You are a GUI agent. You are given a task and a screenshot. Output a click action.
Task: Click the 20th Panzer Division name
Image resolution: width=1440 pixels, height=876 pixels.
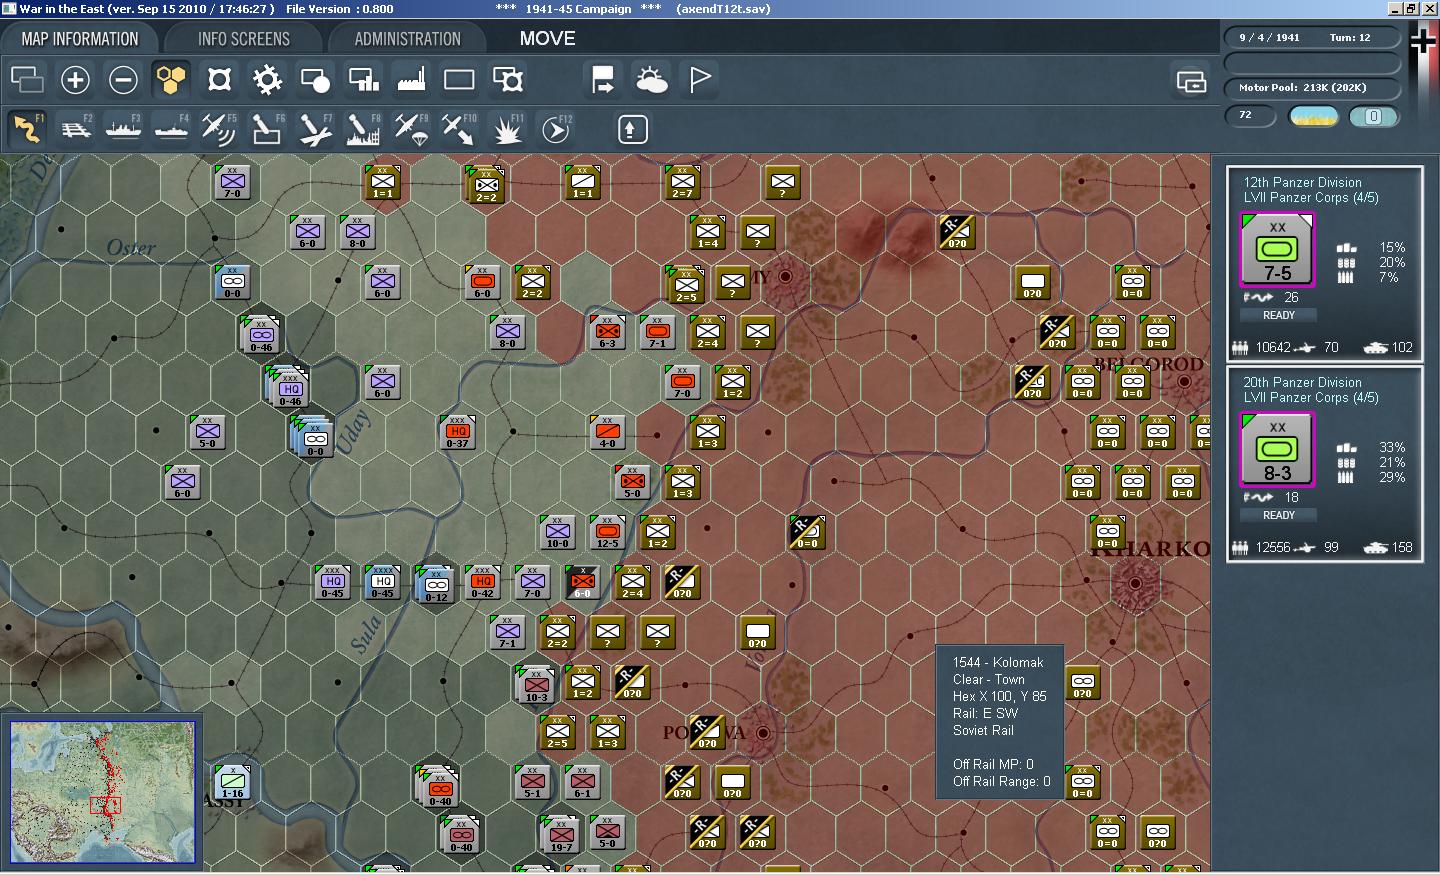pos(1302,382)
